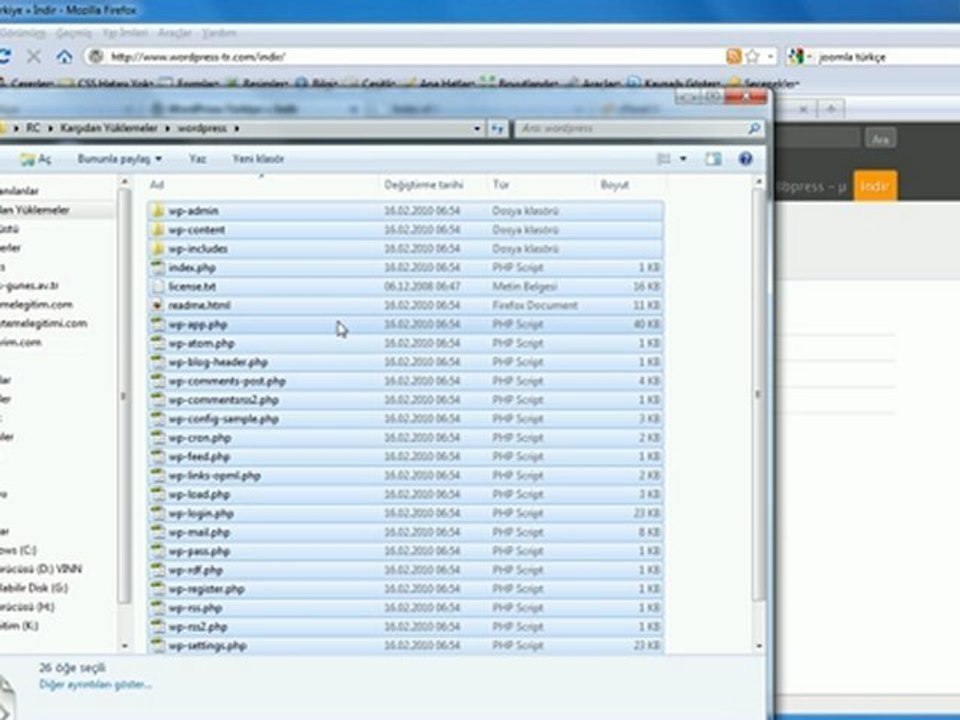Click the wp-includes folder icon
960x720 pixels.
158,249
